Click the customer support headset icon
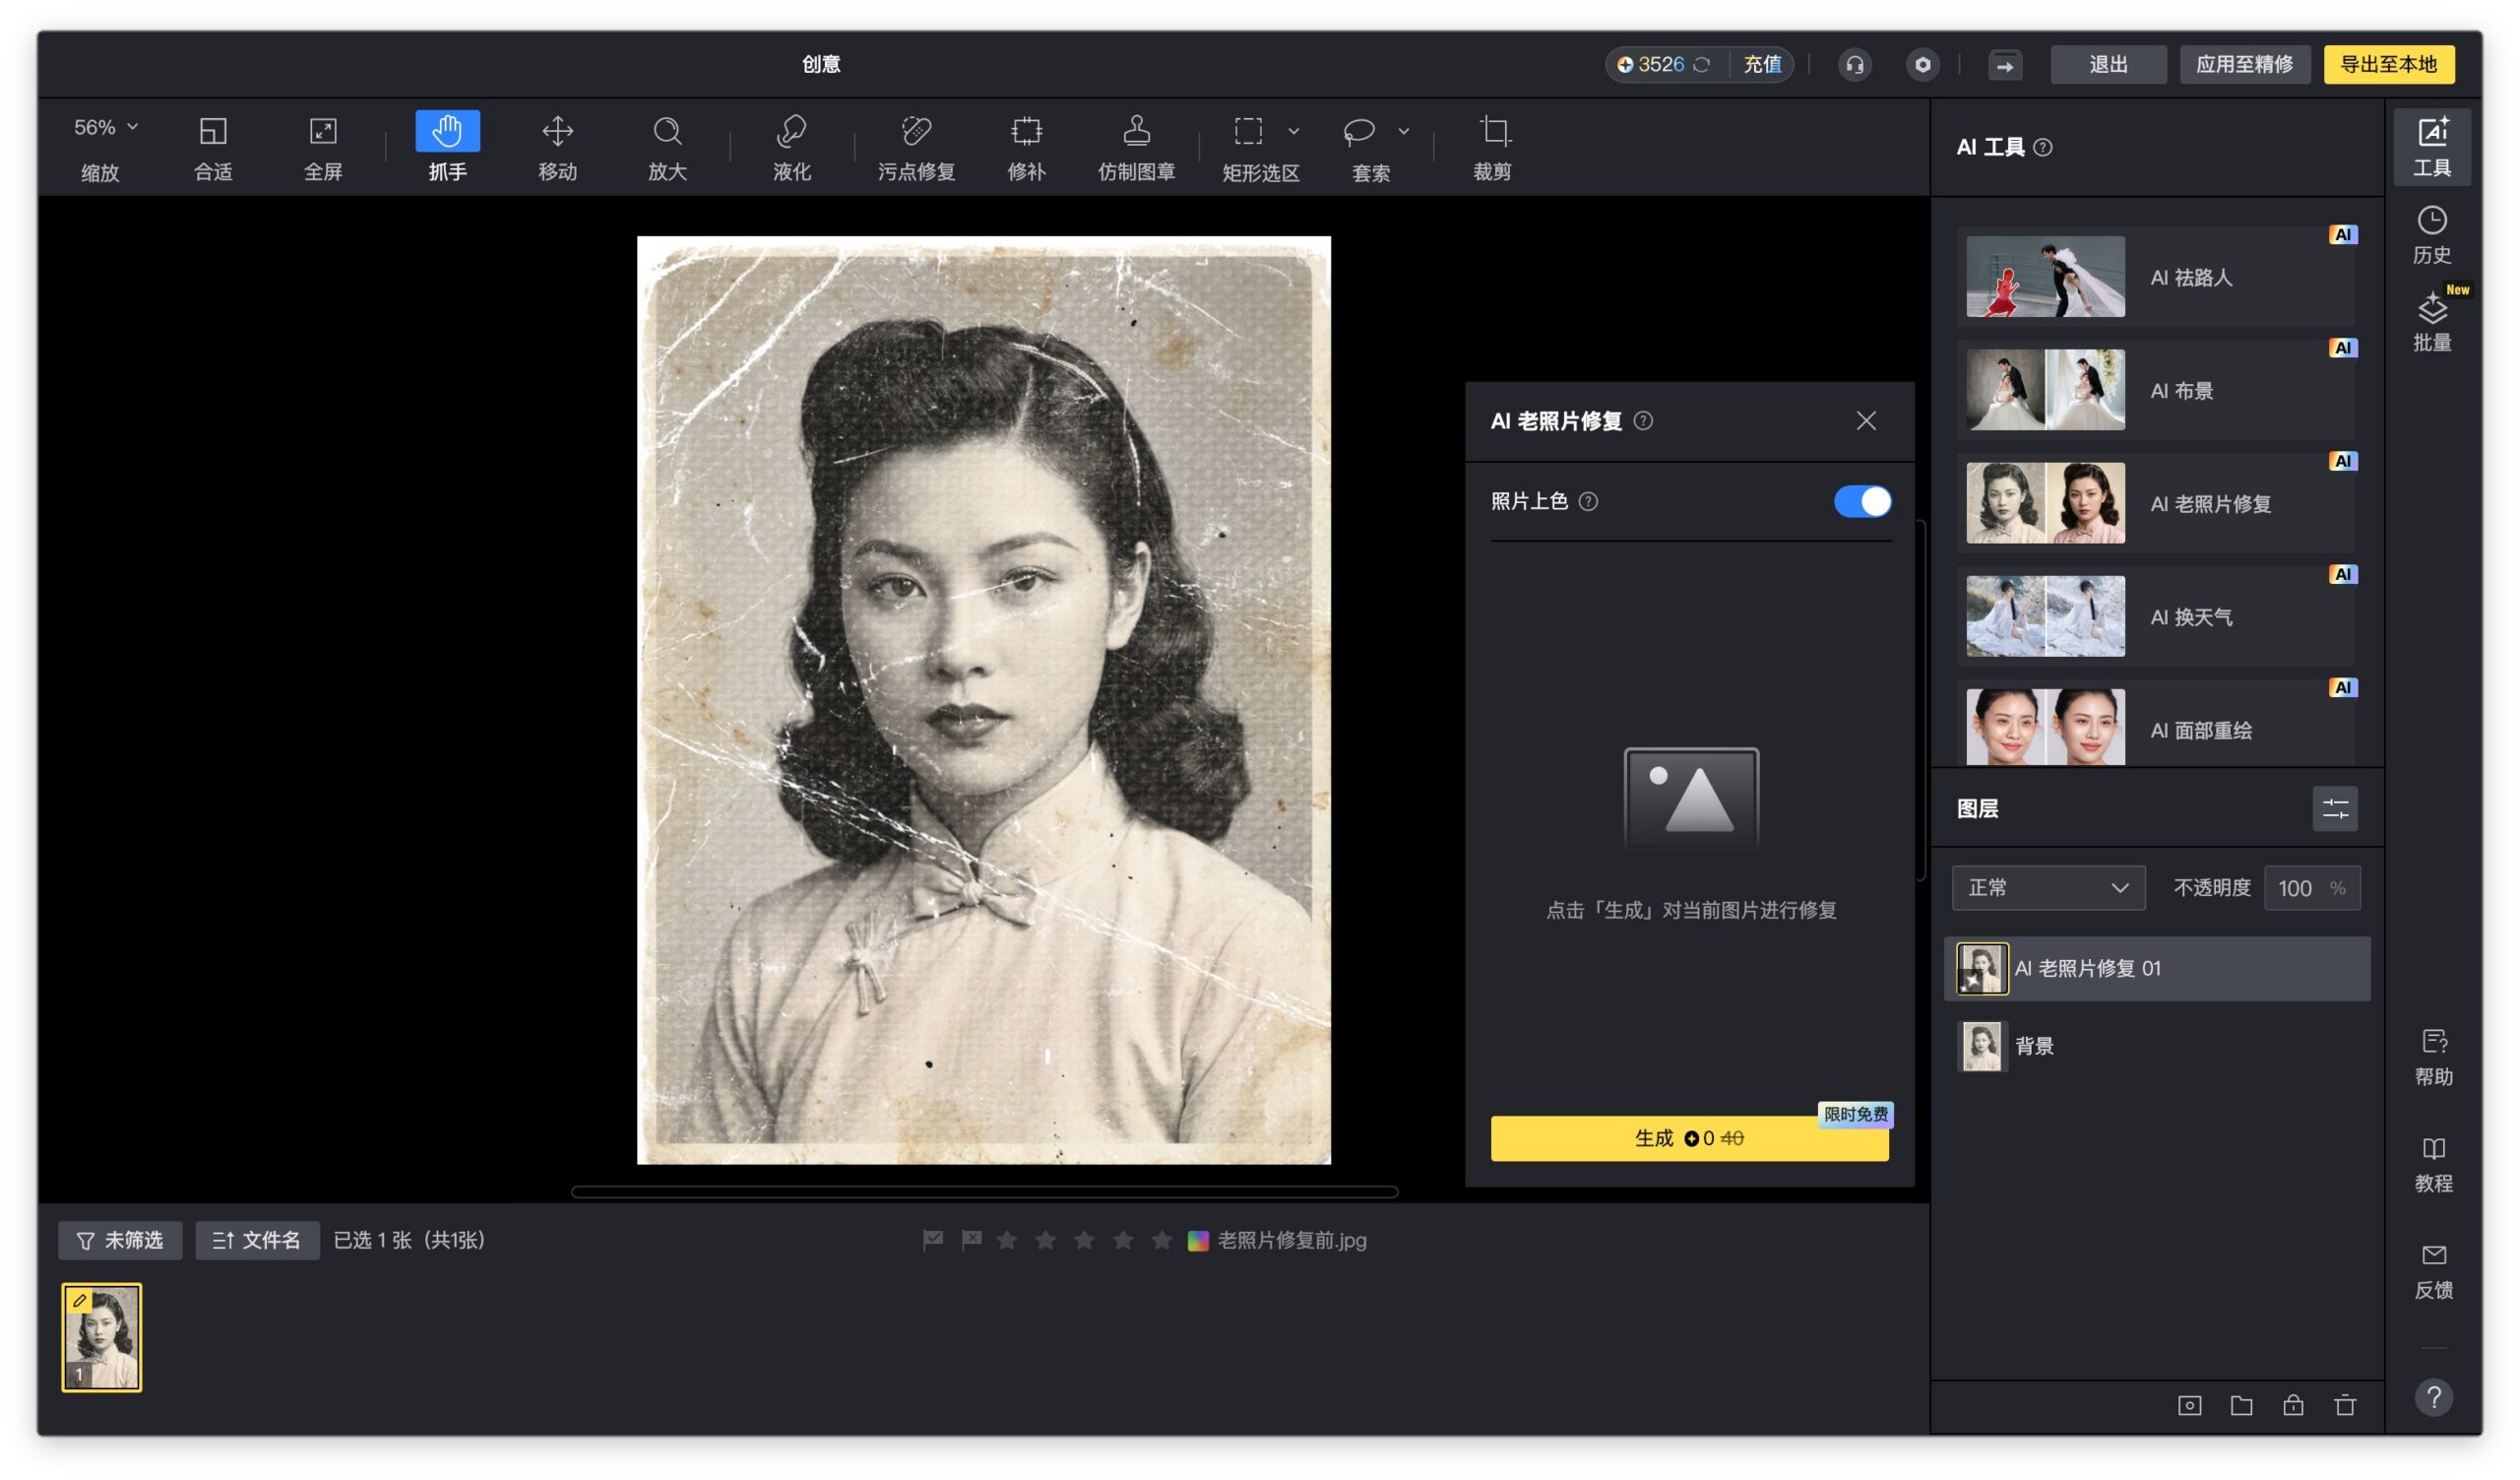This screenshot has height=1480, width=2520. 1854,65
